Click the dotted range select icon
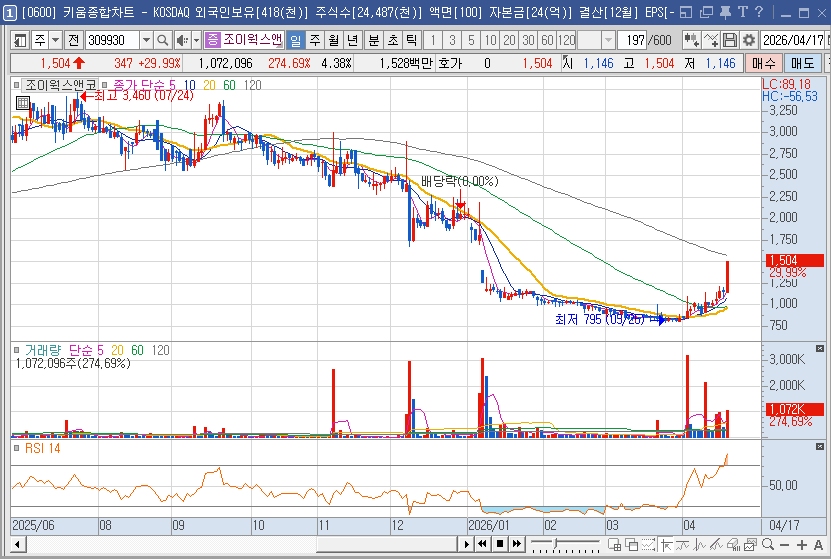This screenshot has height=559, width=831. coord(648,544)
